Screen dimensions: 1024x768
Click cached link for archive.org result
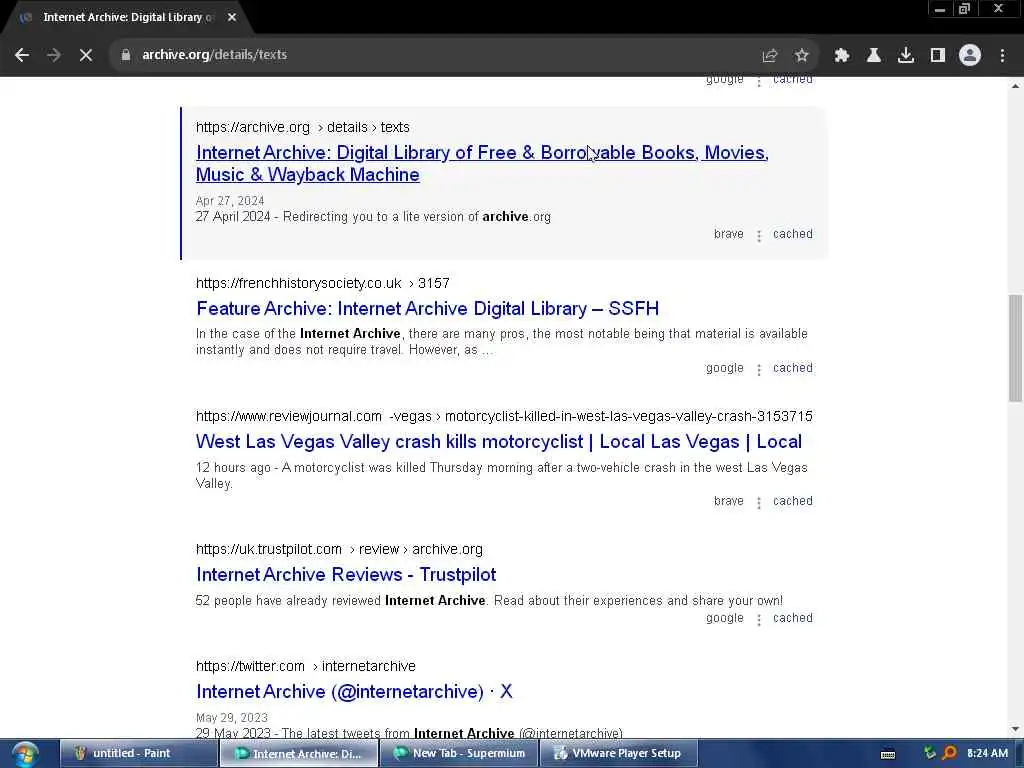pos(793,234)
